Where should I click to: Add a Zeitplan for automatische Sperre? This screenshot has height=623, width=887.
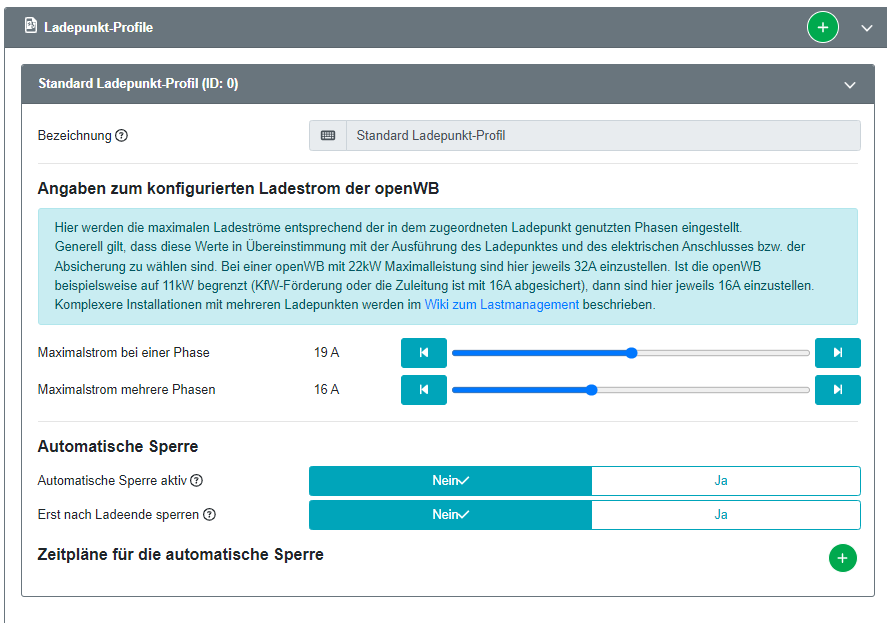(842, 558)
